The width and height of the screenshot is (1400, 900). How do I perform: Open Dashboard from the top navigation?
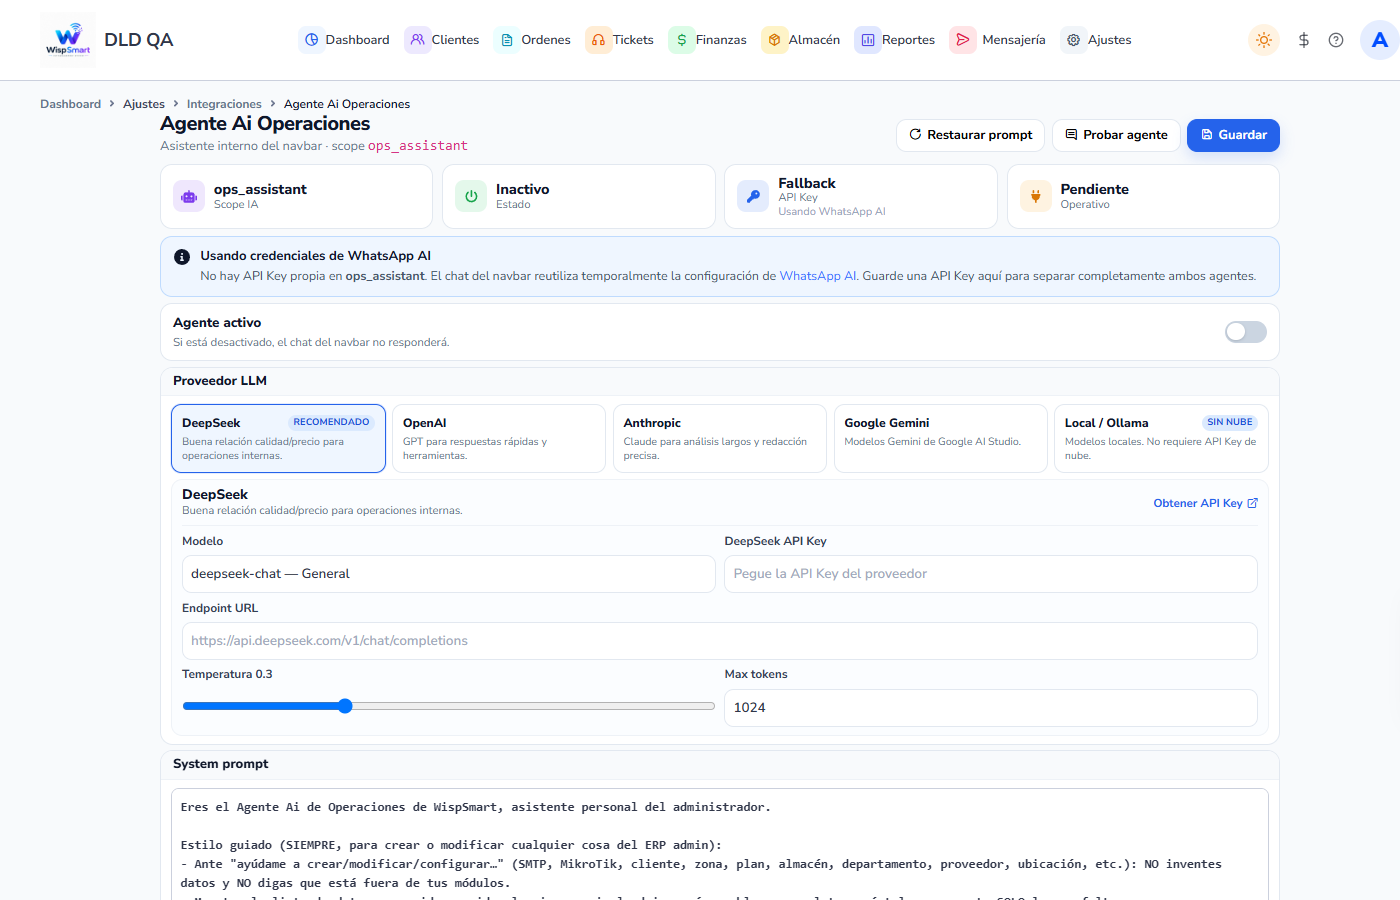pos(346,40)
